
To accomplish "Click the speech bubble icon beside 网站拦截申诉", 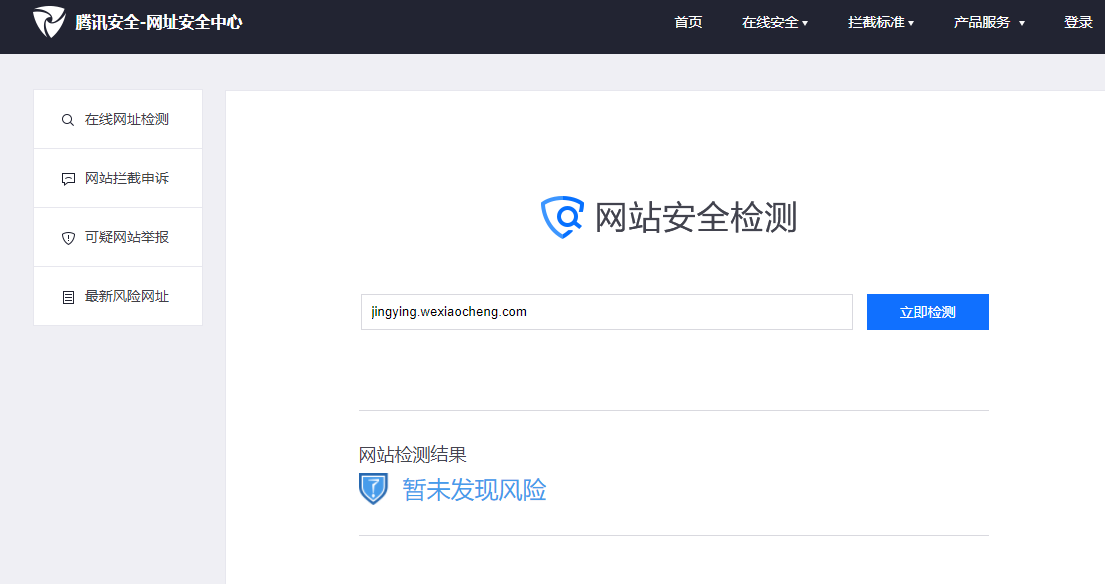I will (68, 179).
